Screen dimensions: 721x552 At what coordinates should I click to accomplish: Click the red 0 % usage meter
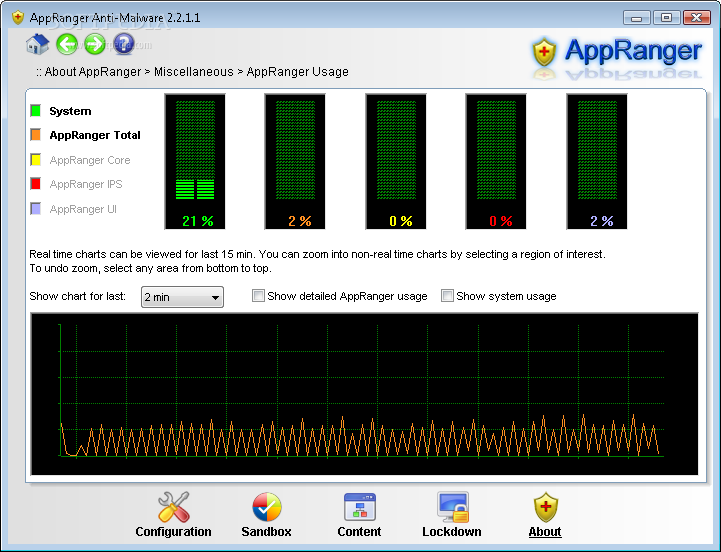(496, 161)
